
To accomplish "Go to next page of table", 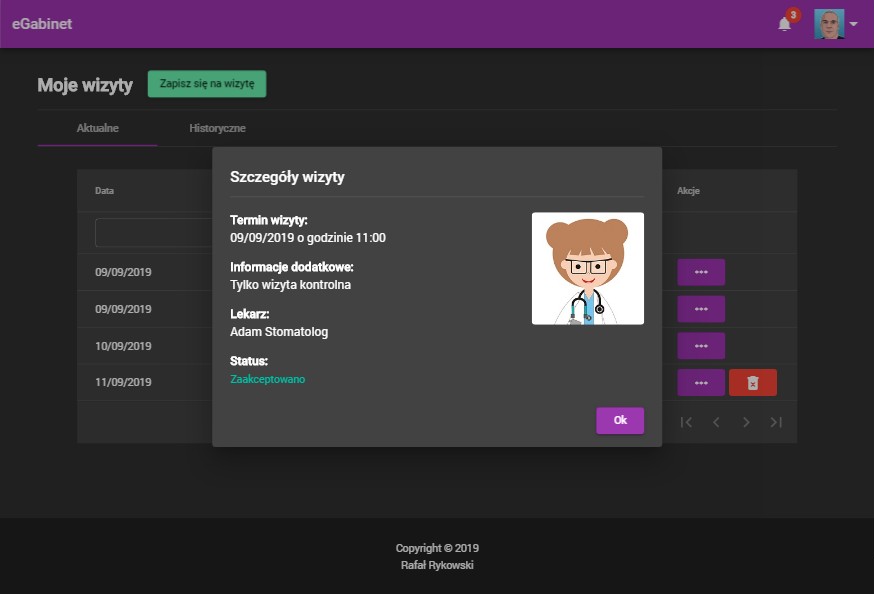I will click(746, 422).
